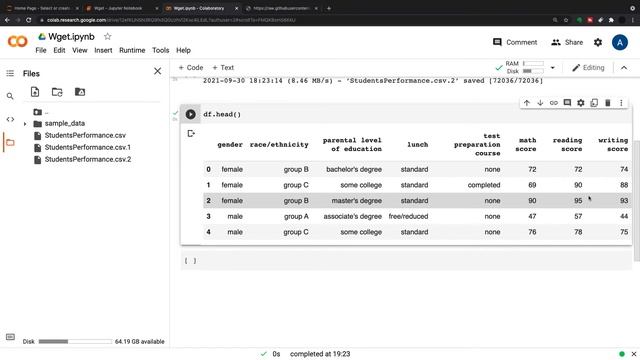Image resolution: width=640 pixels, height=360 pixels.
Task: Click 'free/reduced' lunch cell
Action: (408, 216)
